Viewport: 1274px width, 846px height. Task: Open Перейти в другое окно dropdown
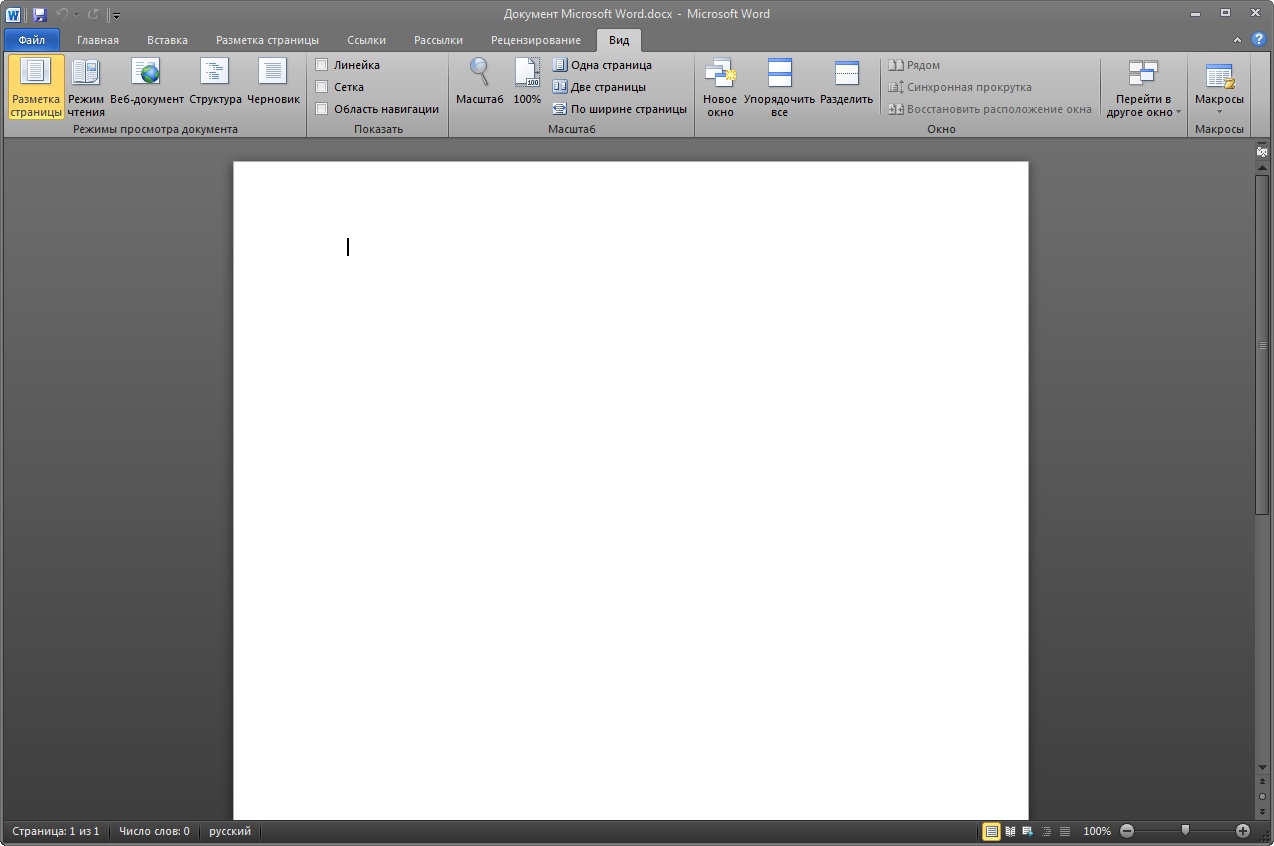(x=1143, y=106)
